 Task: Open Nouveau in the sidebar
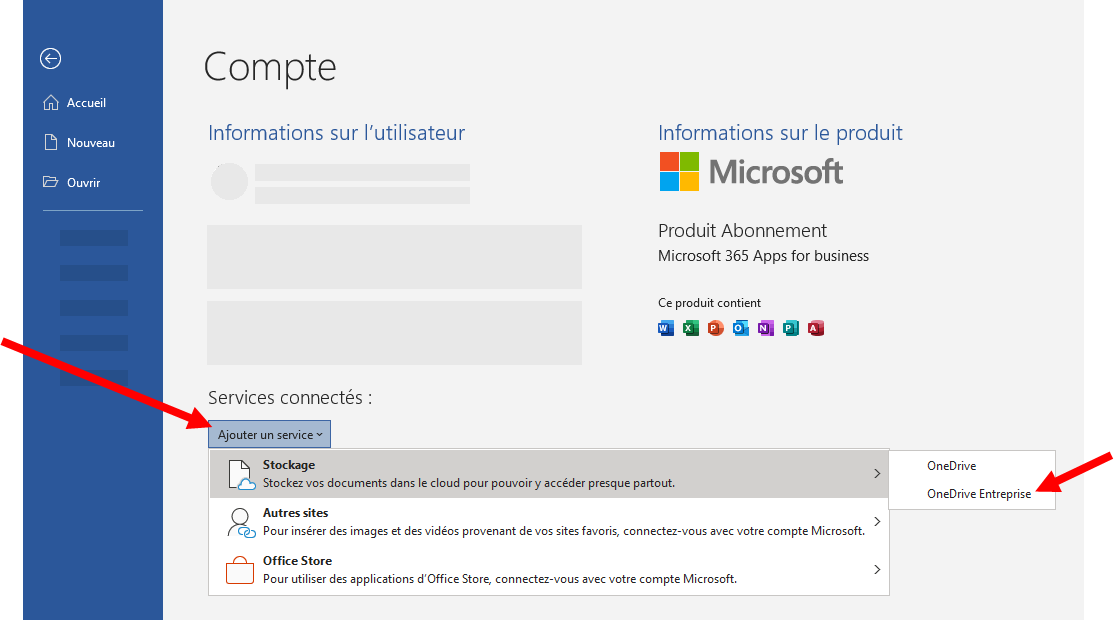tap(91, 143)
